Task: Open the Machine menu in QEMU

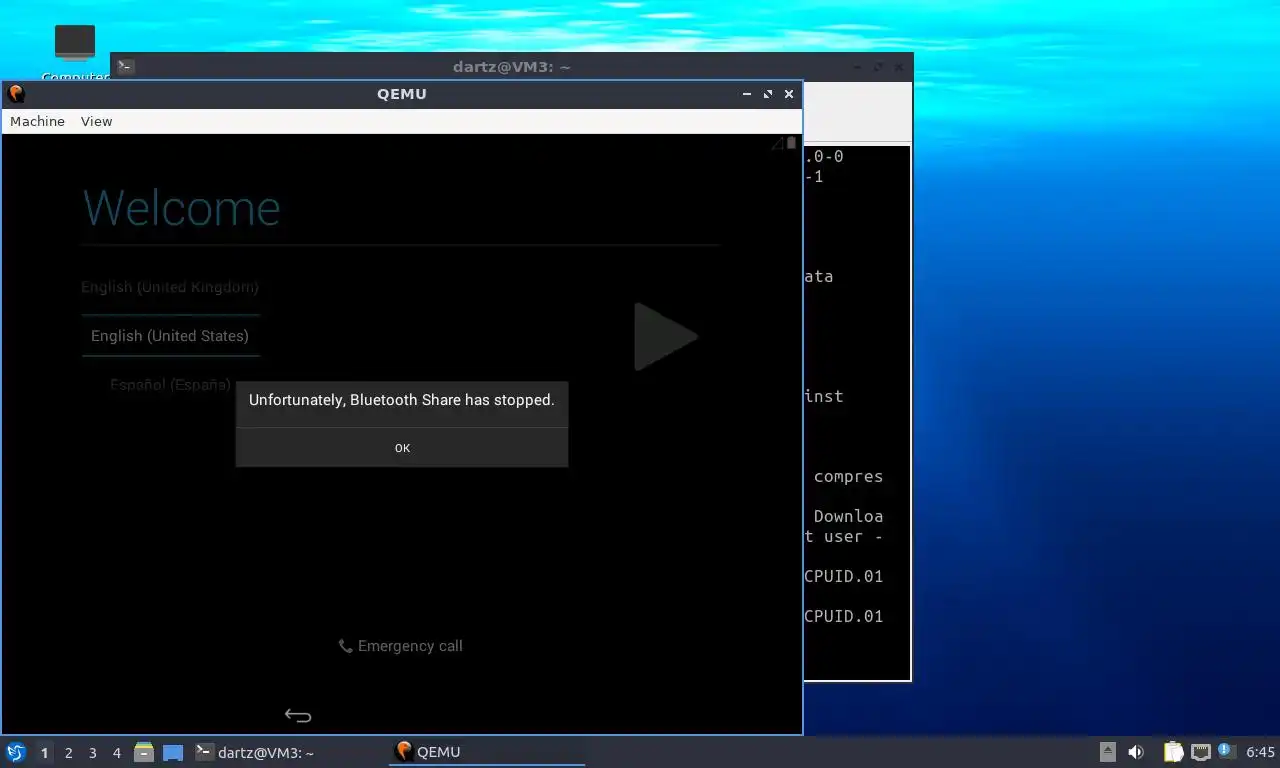Action: click(37, 121)
